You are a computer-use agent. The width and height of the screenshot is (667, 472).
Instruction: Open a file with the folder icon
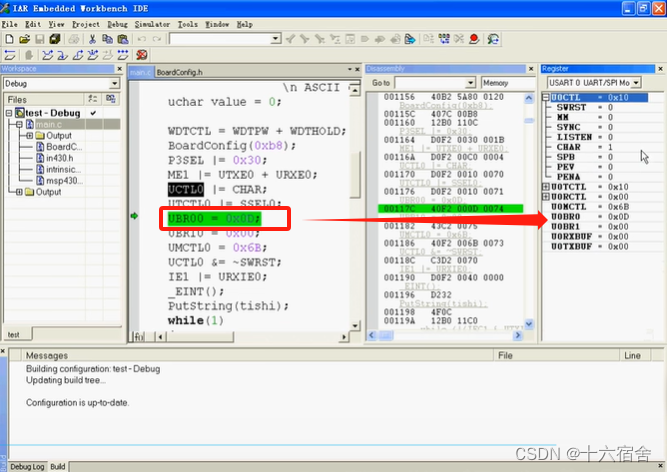(25, 39)
